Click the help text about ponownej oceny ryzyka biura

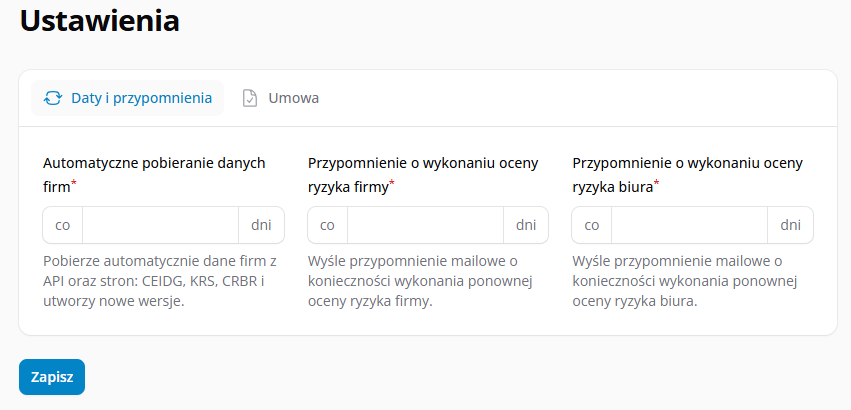pyautogui.click(x=684, y=281)
